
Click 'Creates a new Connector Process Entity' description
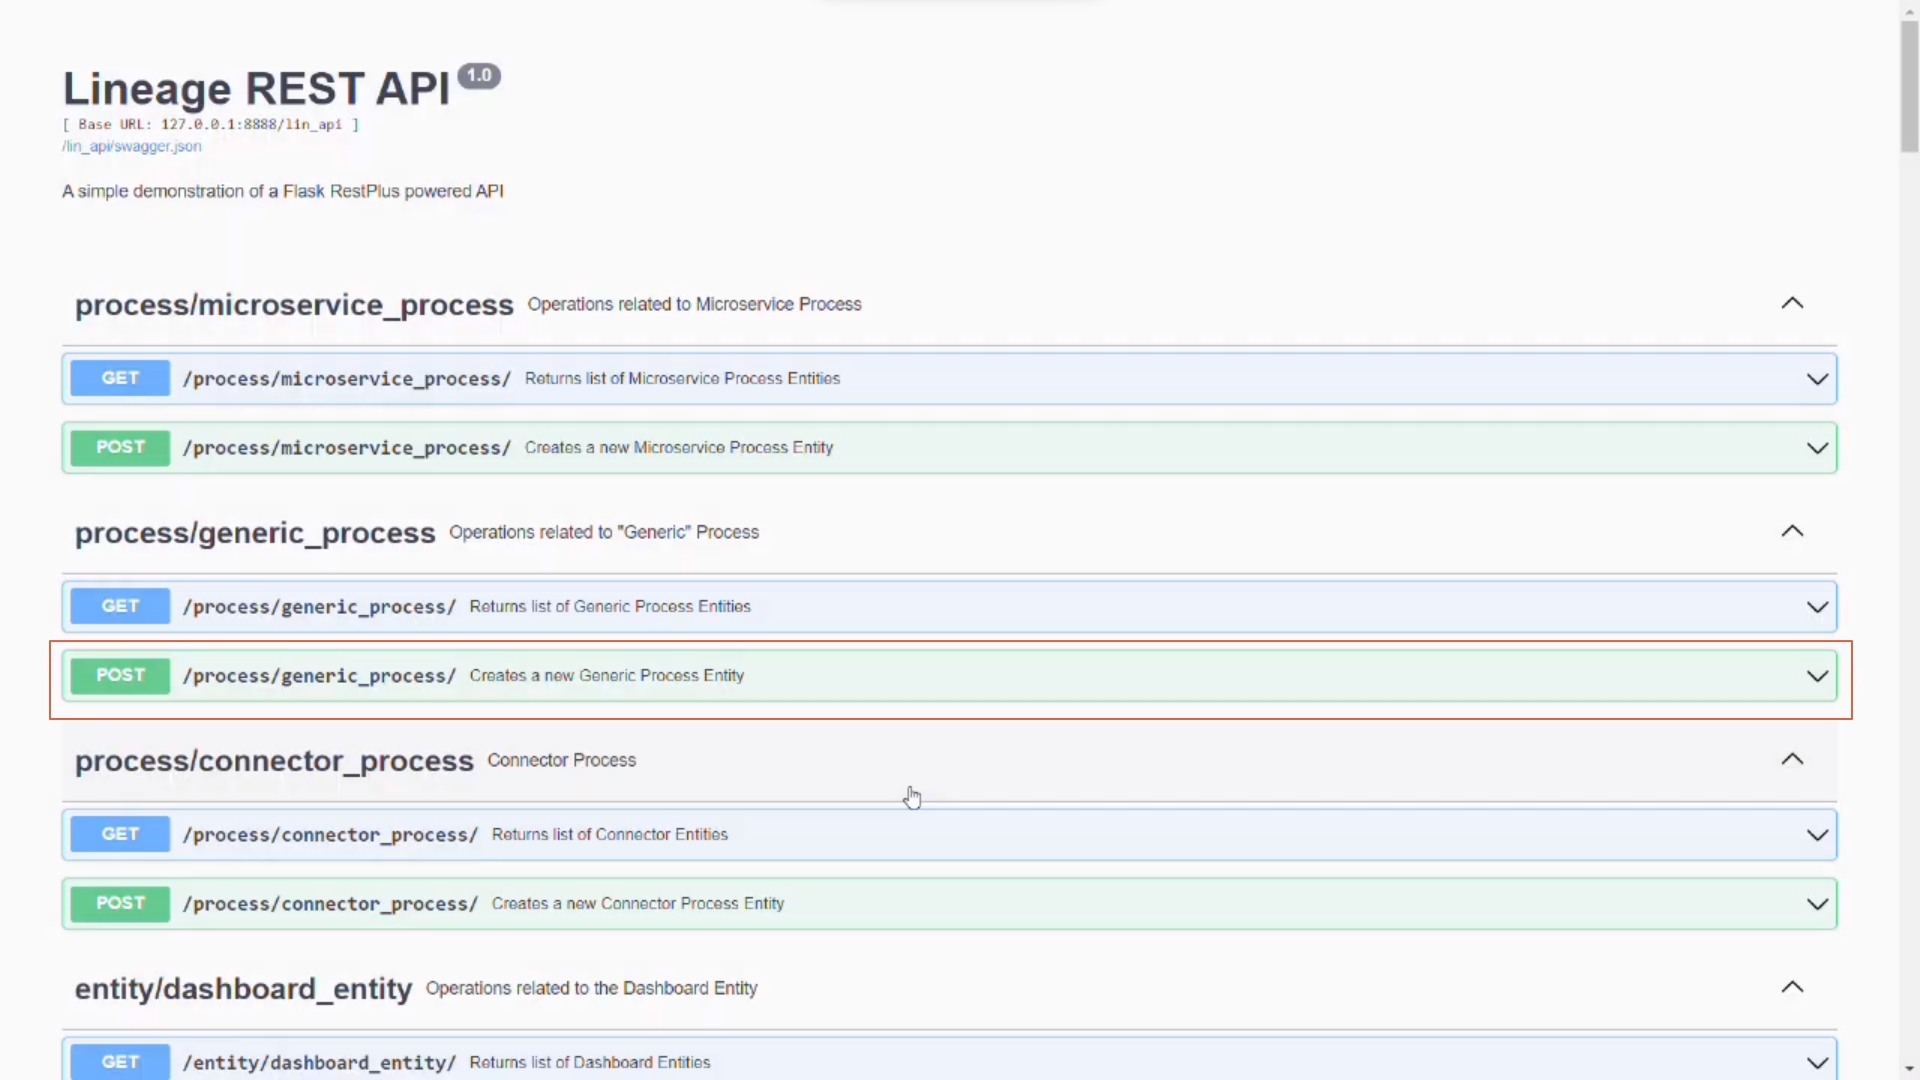point(638,904)
